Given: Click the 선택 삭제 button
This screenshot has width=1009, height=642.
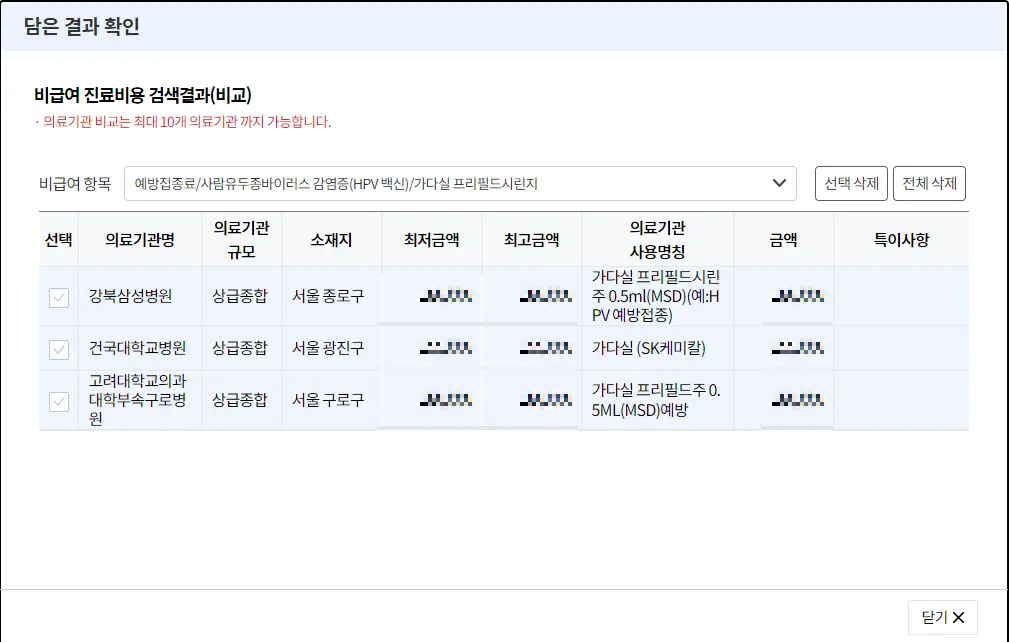Looking at the screenshot, I should pyautogui.click(x=851, y=183).
